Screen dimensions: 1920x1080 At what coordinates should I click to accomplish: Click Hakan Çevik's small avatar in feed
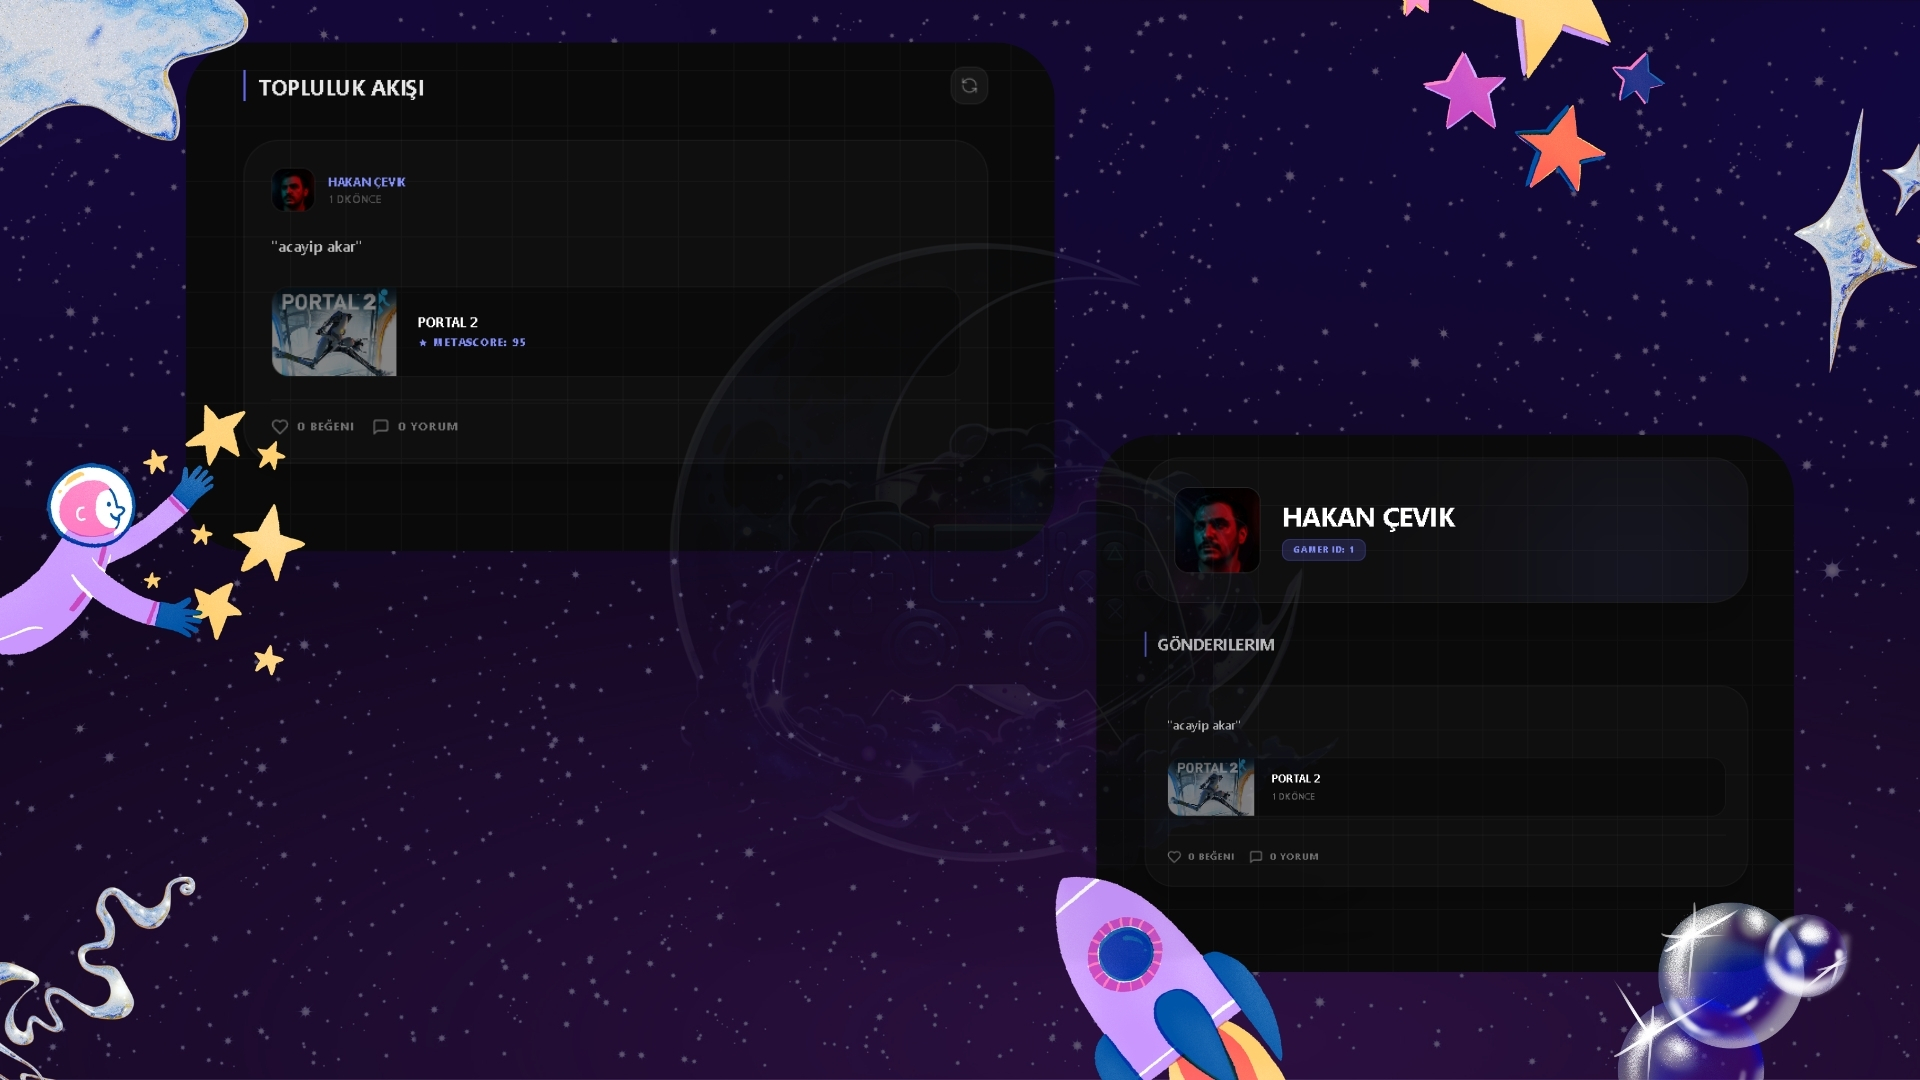click(x=293, y=190)
